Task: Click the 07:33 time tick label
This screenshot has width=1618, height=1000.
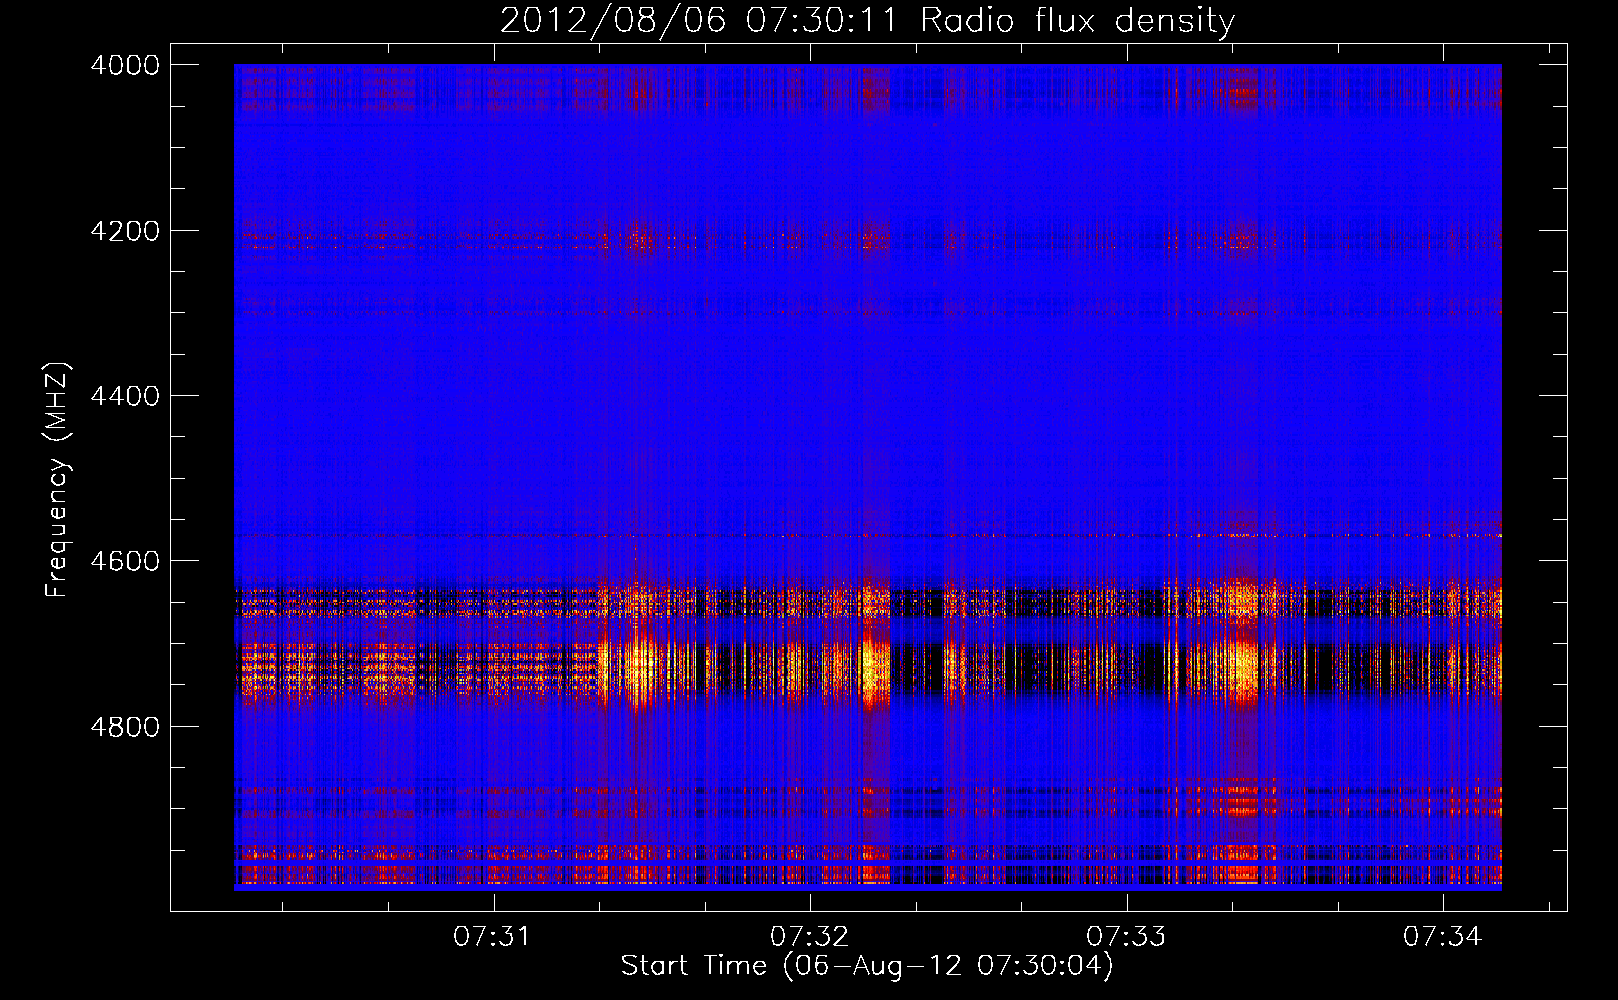Action: pos(1126,936)
